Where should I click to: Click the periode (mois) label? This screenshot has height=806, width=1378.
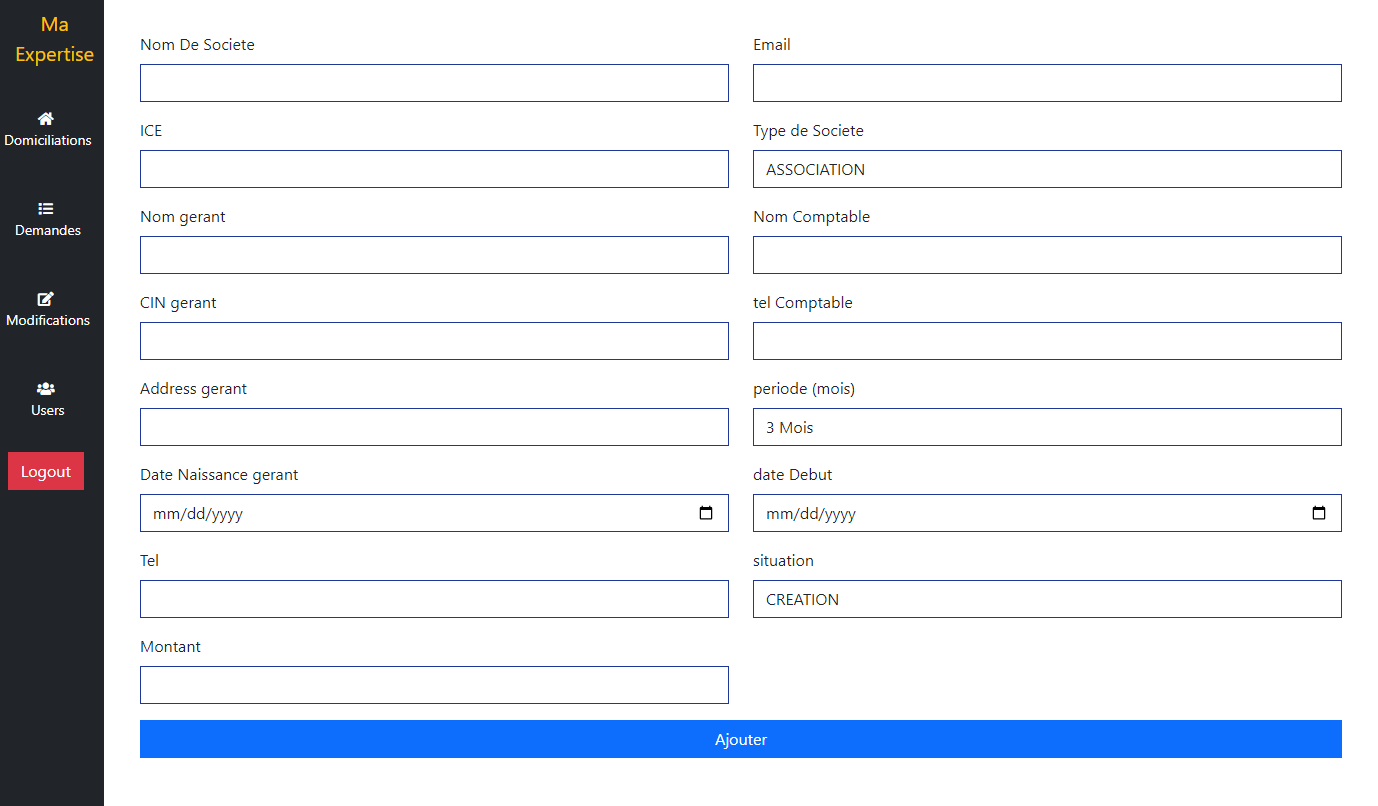(804, 389)
